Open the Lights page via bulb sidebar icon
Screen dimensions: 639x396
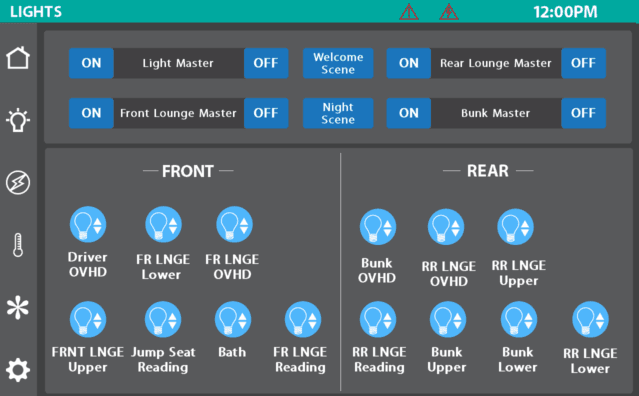coord(18,120)
